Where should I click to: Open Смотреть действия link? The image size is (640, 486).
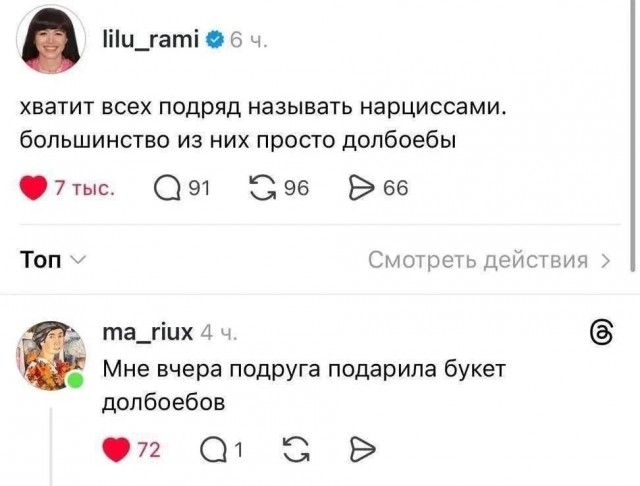click(478, 261)
